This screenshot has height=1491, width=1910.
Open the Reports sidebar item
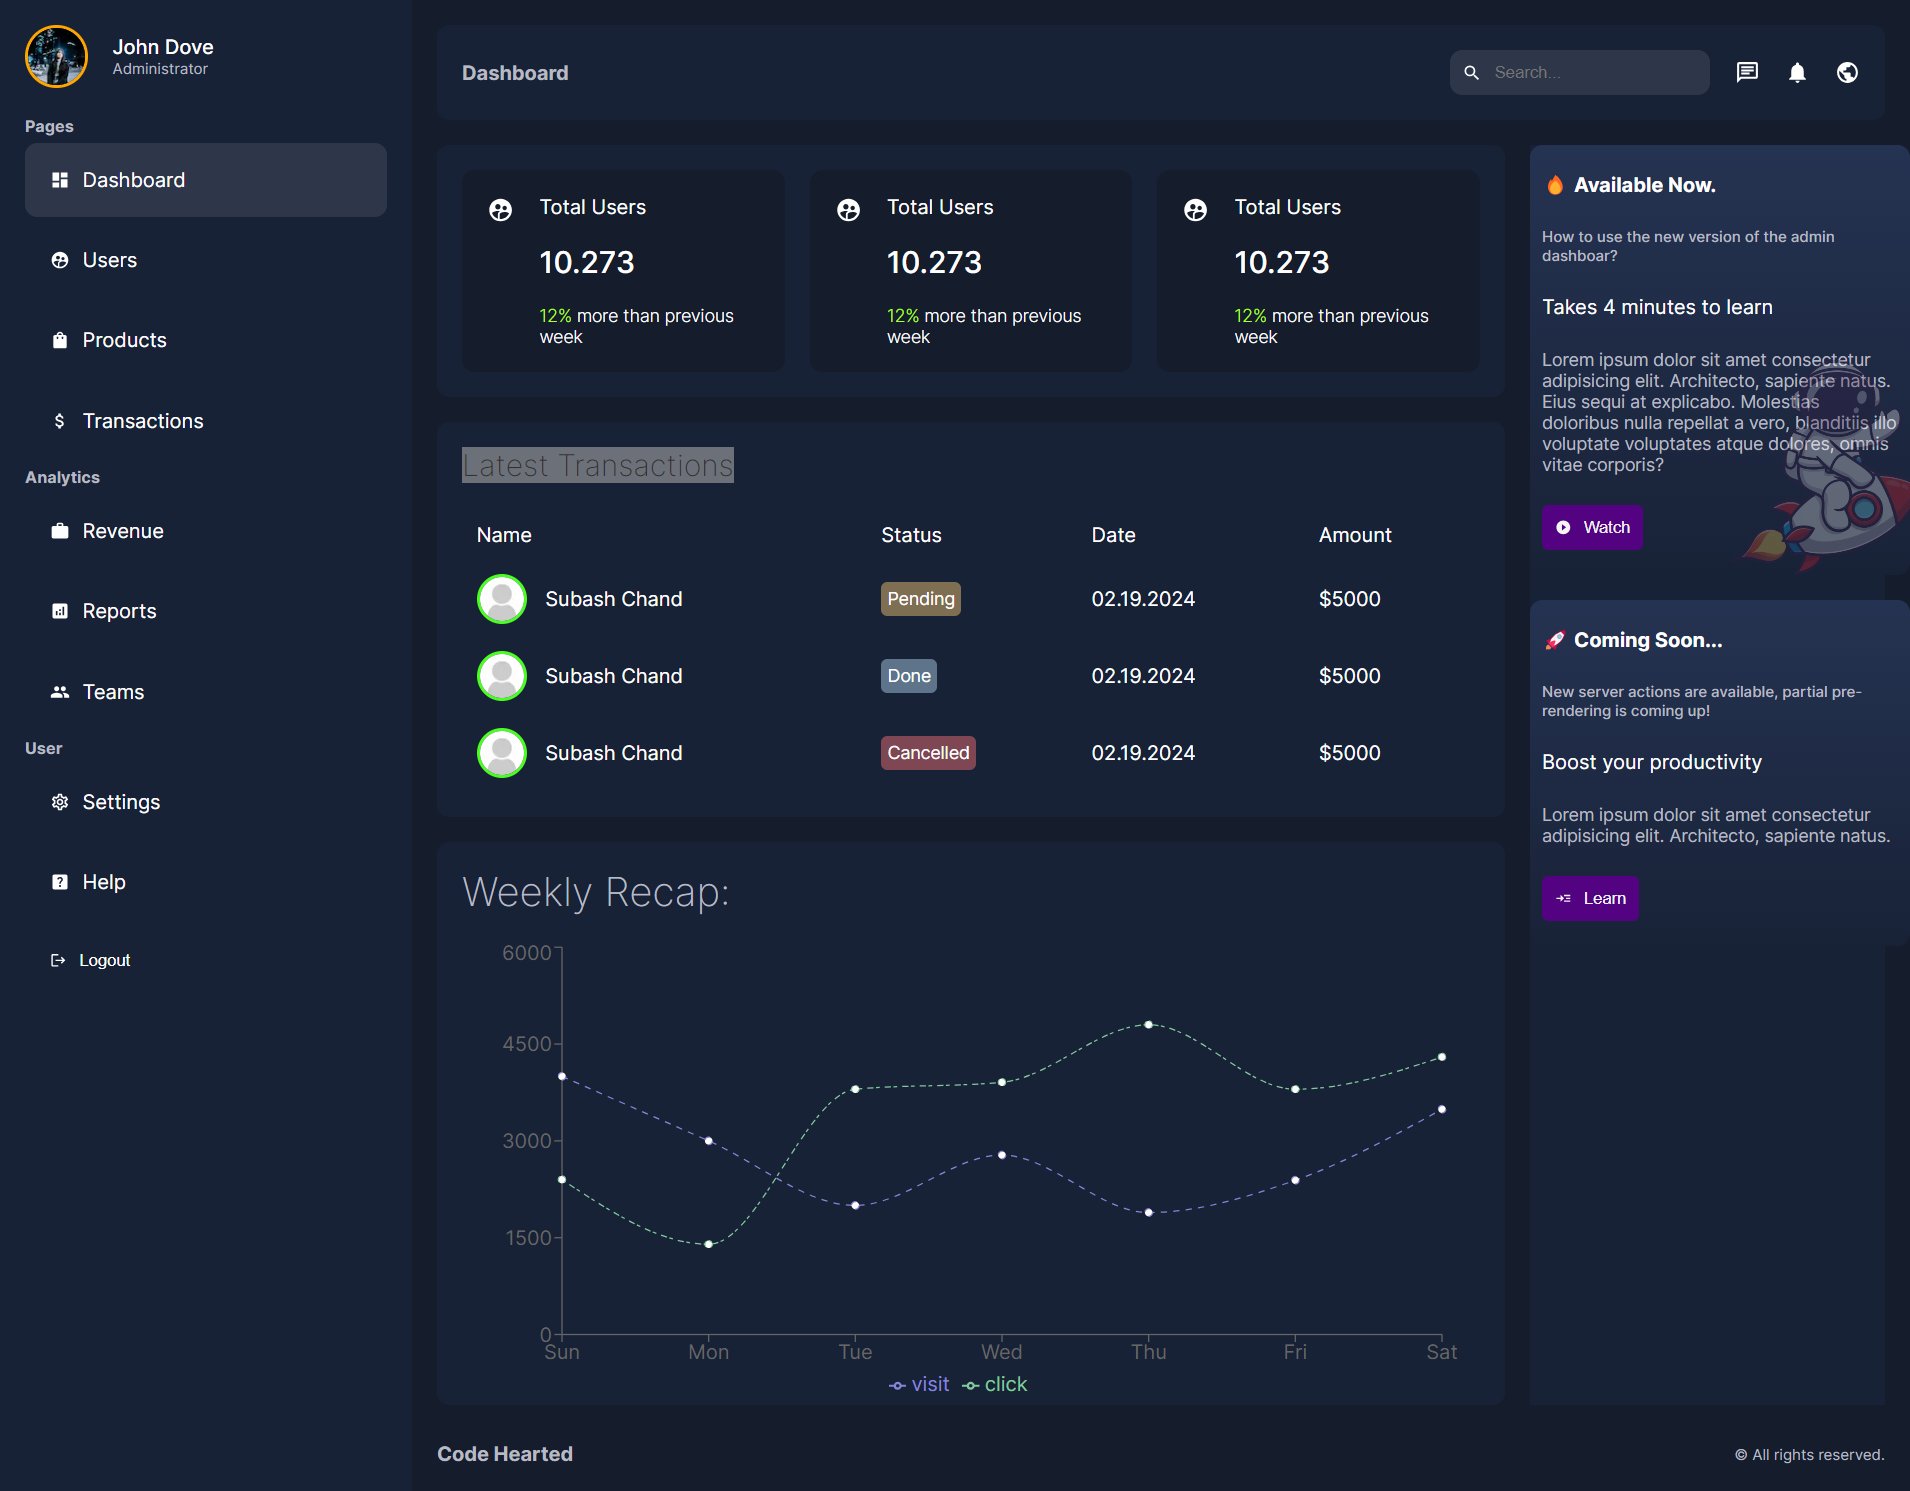click(119, 611)
